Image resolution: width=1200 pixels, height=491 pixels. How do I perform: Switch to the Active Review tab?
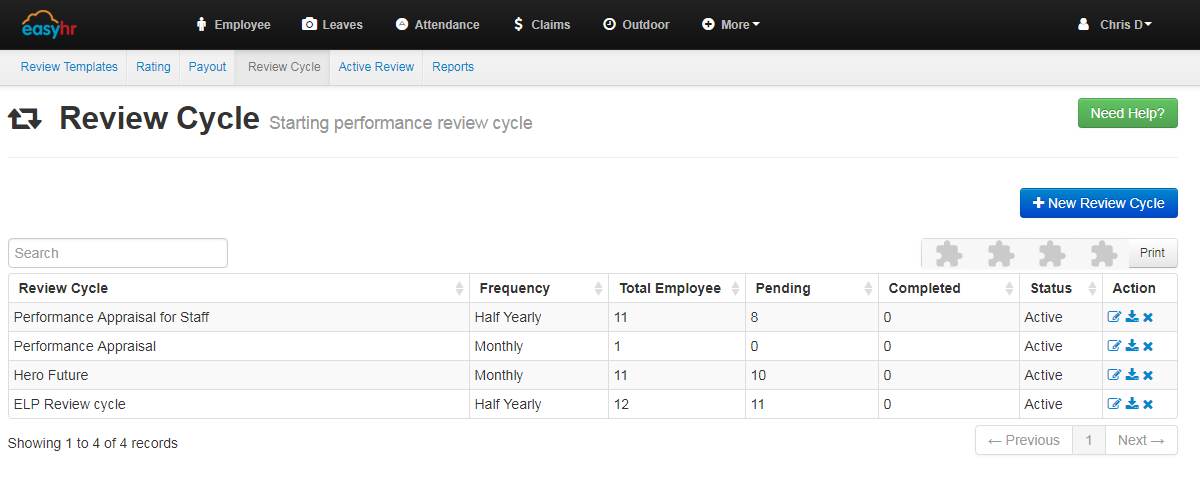376,67
